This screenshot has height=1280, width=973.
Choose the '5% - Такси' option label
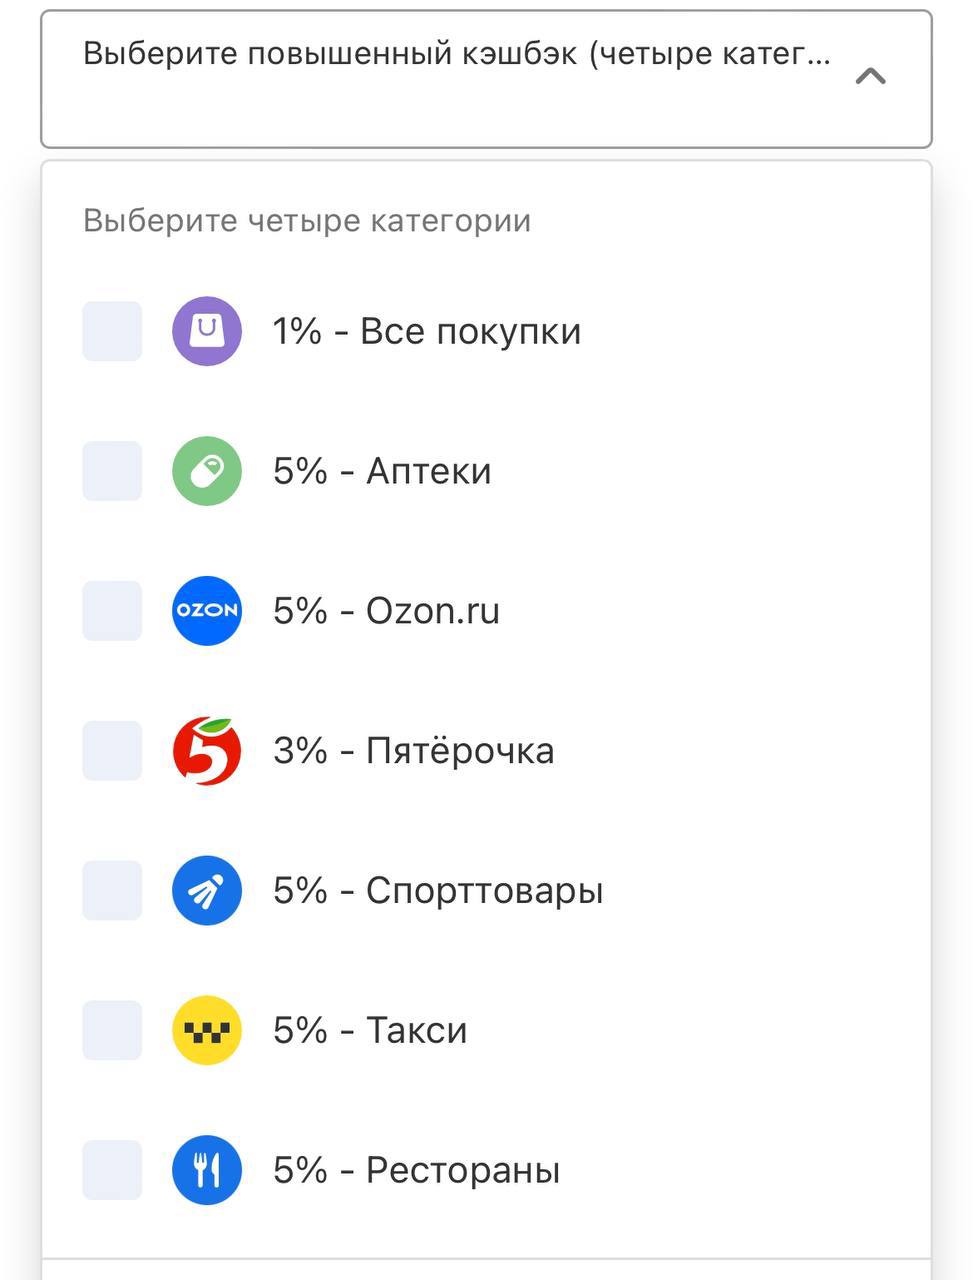370,1031
